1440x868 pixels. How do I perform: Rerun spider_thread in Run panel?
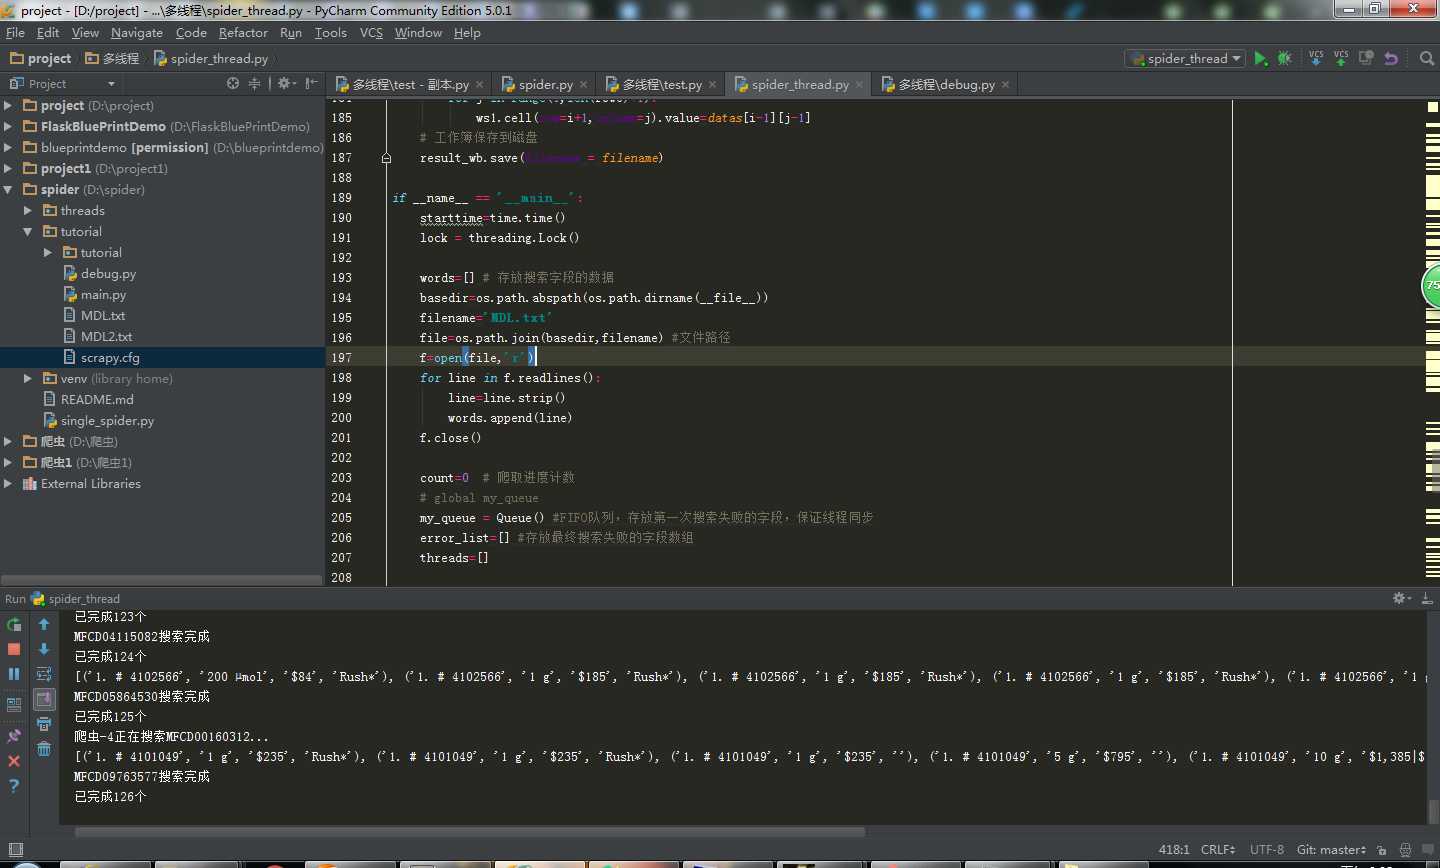(x=14, y=625)
